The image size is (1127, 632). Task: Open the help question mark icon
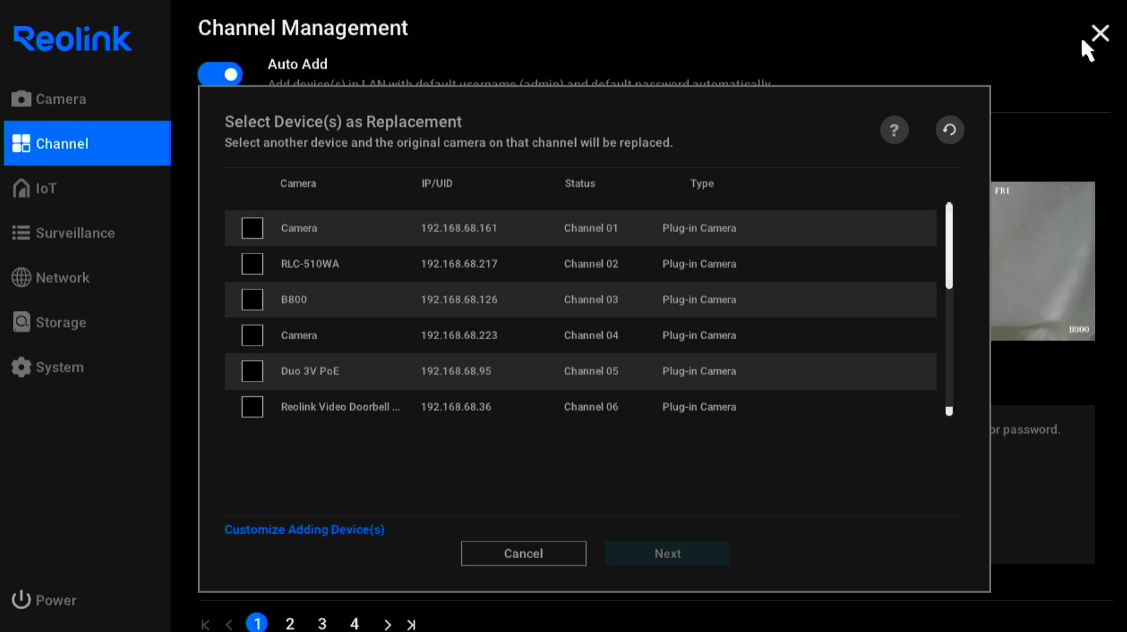(x=894, y=130)
